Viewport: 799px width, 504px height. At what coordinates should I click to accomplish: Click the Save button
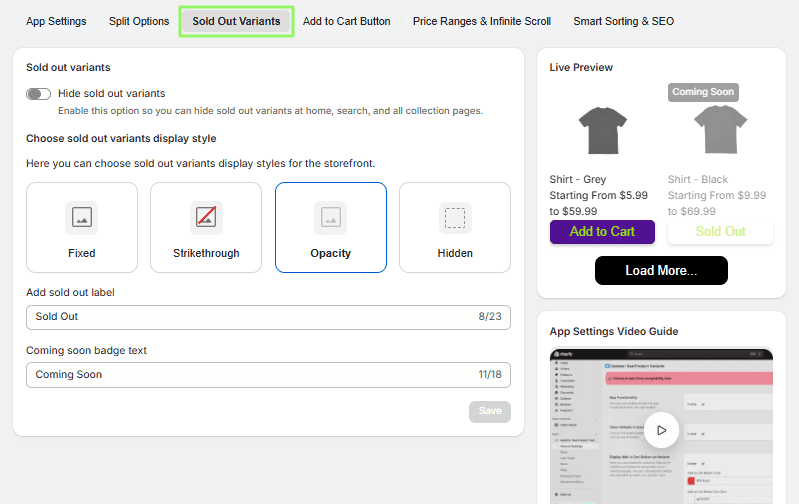[490, 411]
